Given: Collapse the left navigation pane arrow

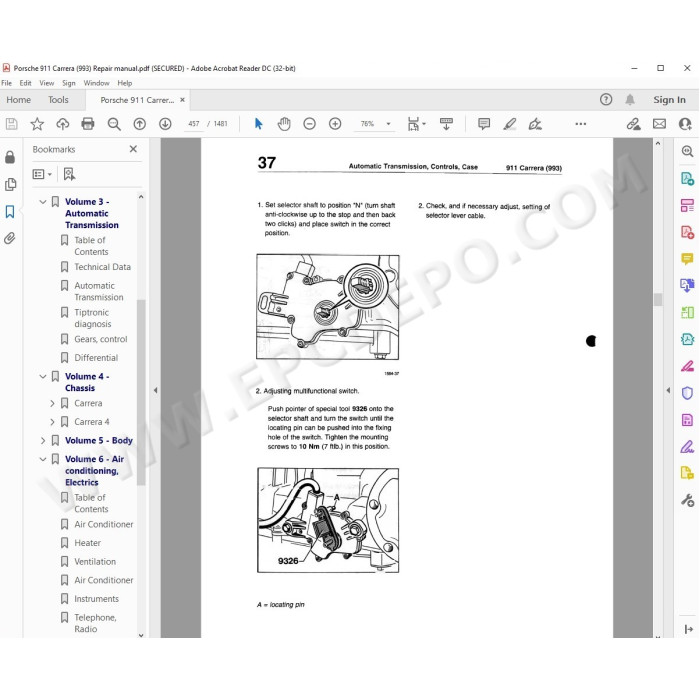Looking at the screenshot, I should [x=155, y=390].
